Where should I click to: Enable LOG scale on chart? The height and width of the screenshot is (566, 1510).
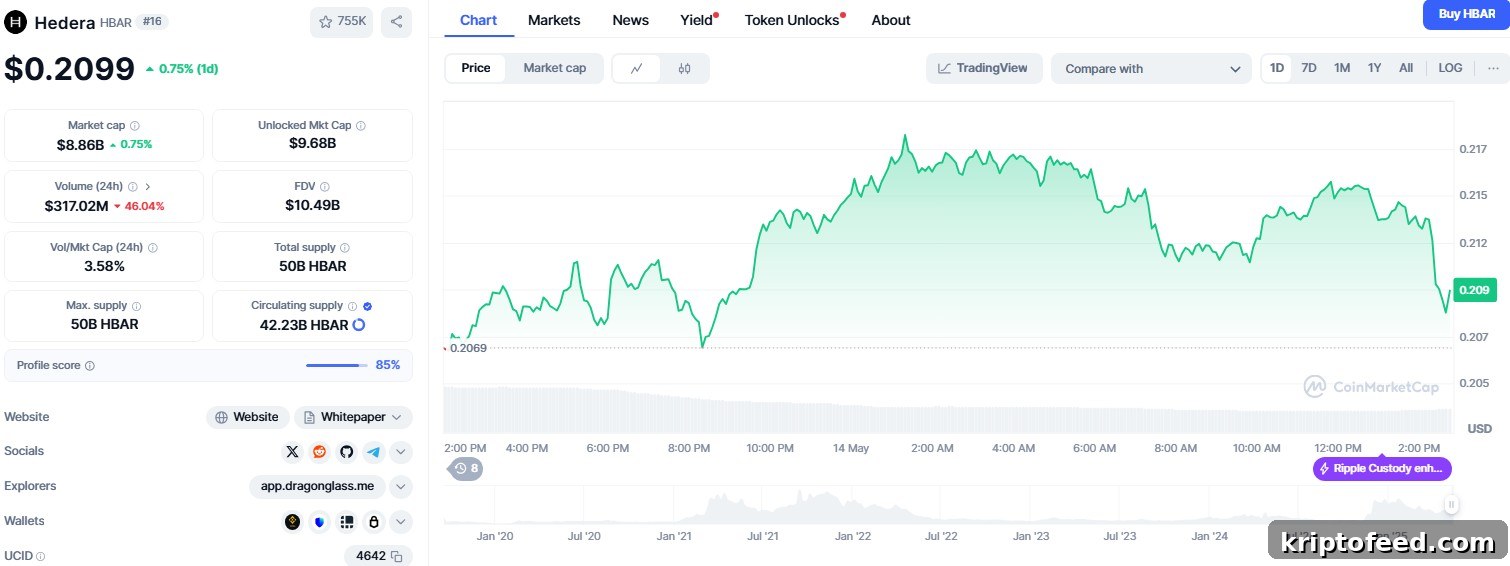[1450, 68]
